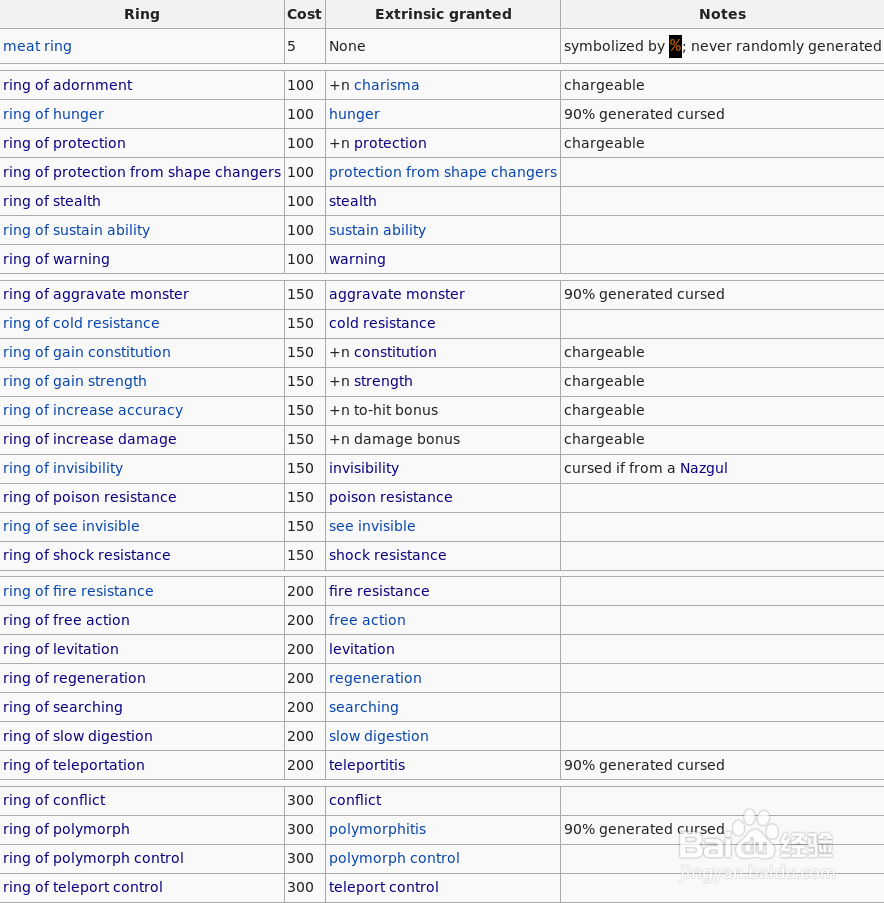The width and height of the screenshot is (884, 903).
Task: Open the ring of polymorph control link
Action: [x=93, y=858]
